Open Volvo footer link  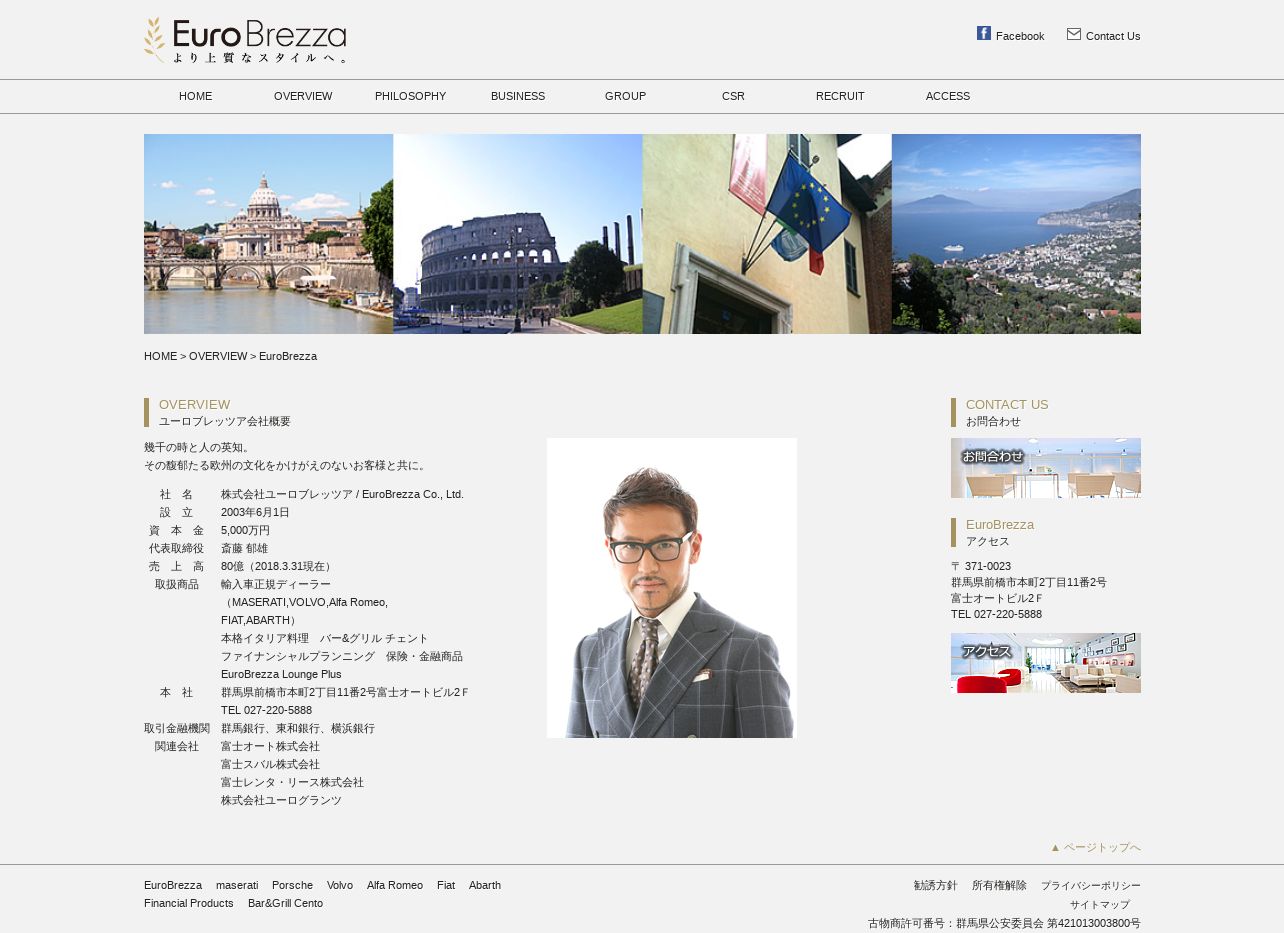340,885
